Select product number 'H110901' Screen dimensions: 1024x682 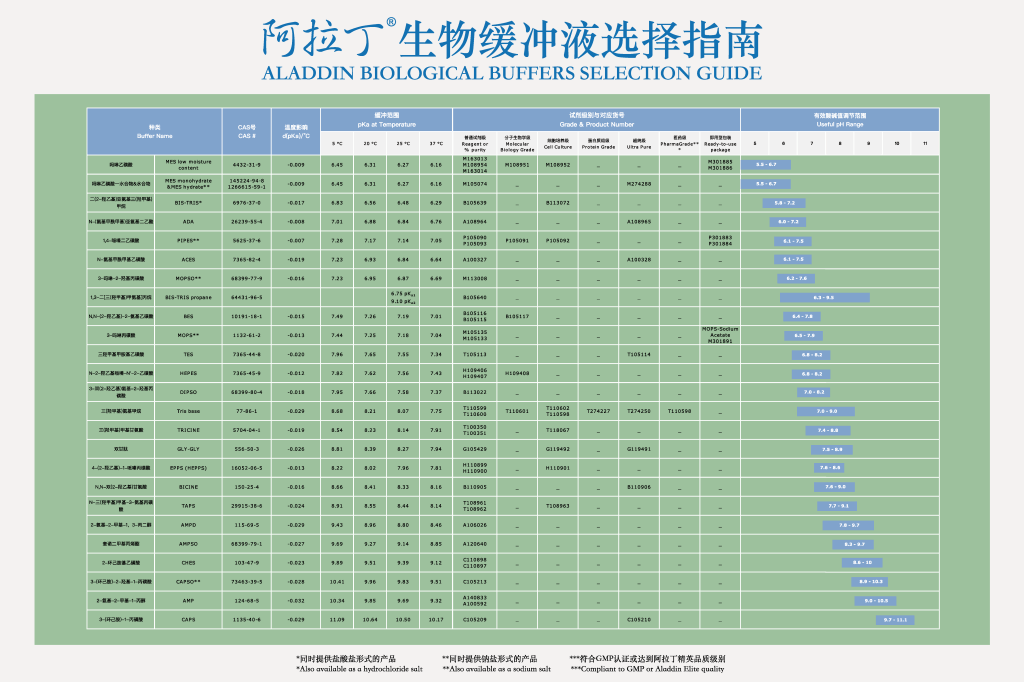point(558,468)
